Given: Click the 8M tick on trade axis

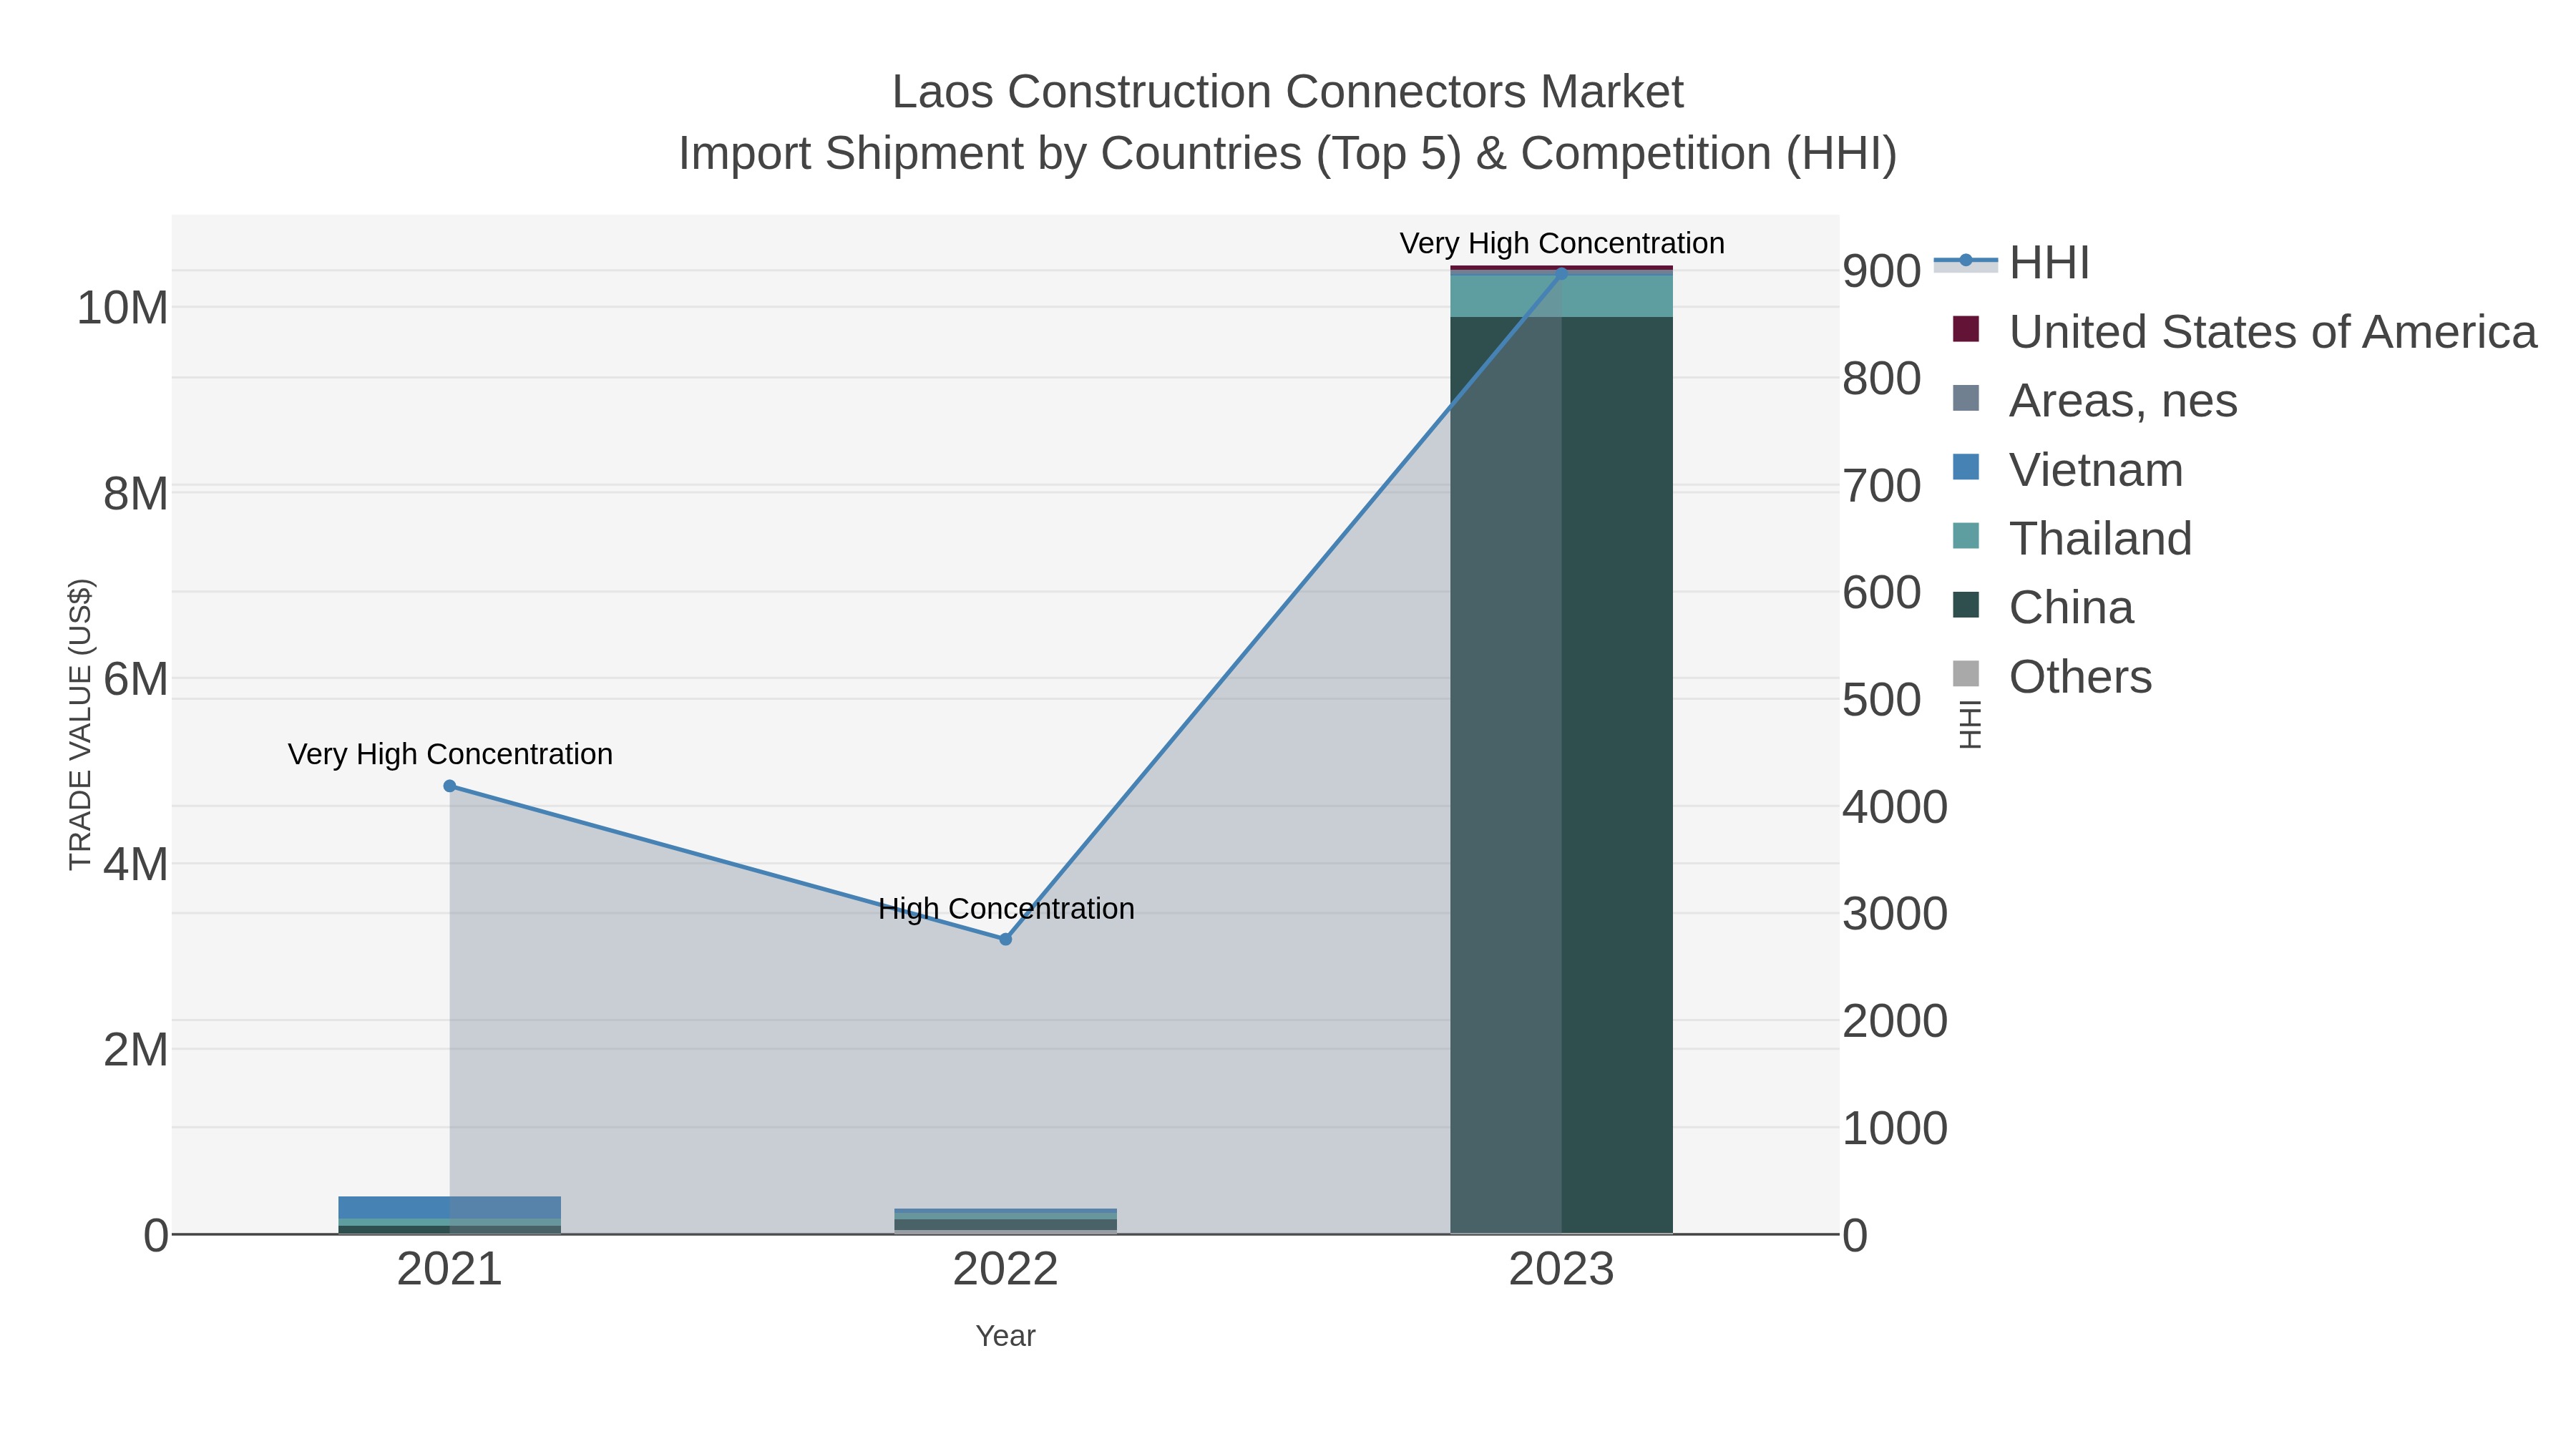Looking at the screenshot, I should coord(136,493).
